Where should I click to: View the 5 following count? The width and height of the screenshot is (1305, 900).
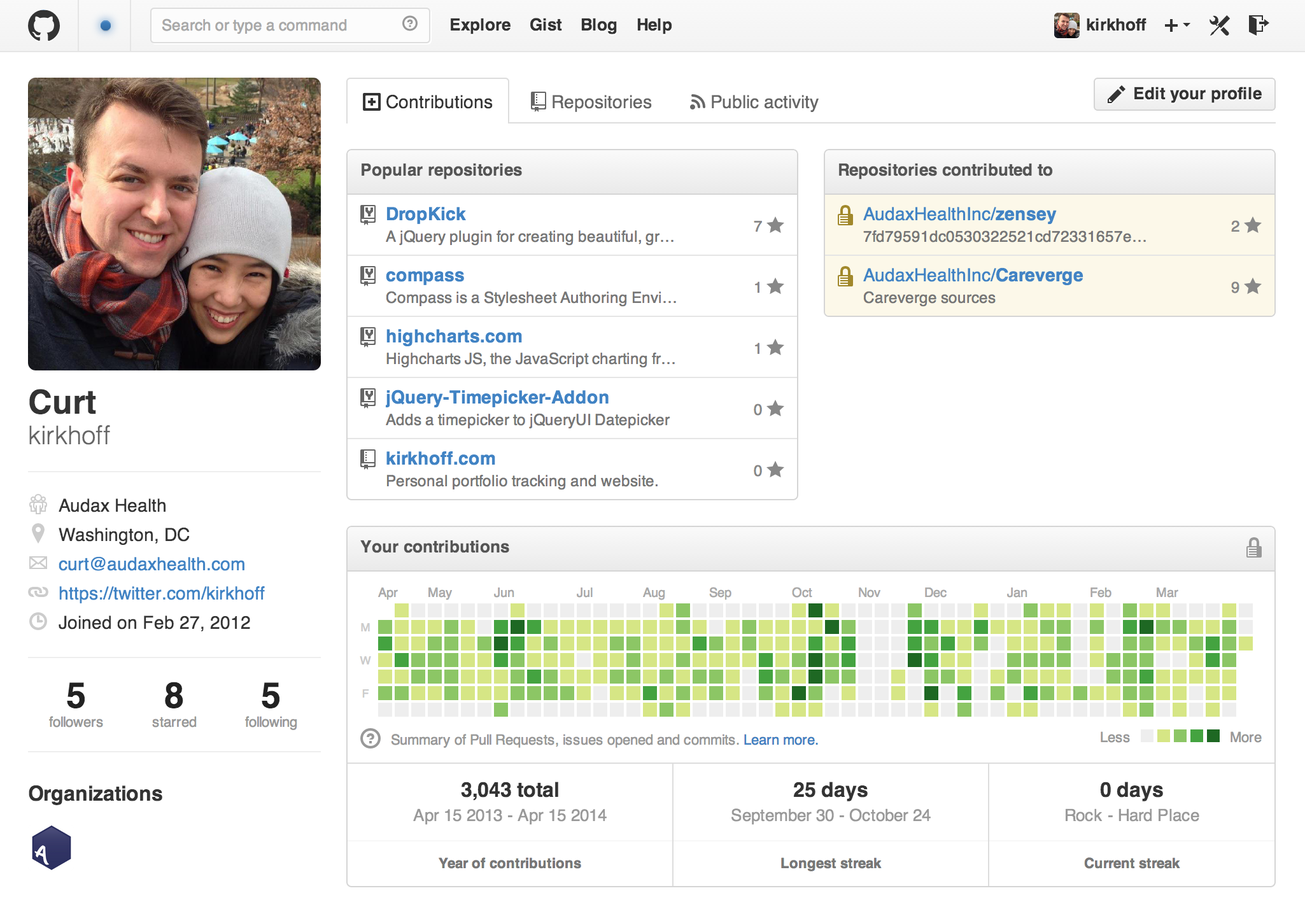tap(271, 704)
